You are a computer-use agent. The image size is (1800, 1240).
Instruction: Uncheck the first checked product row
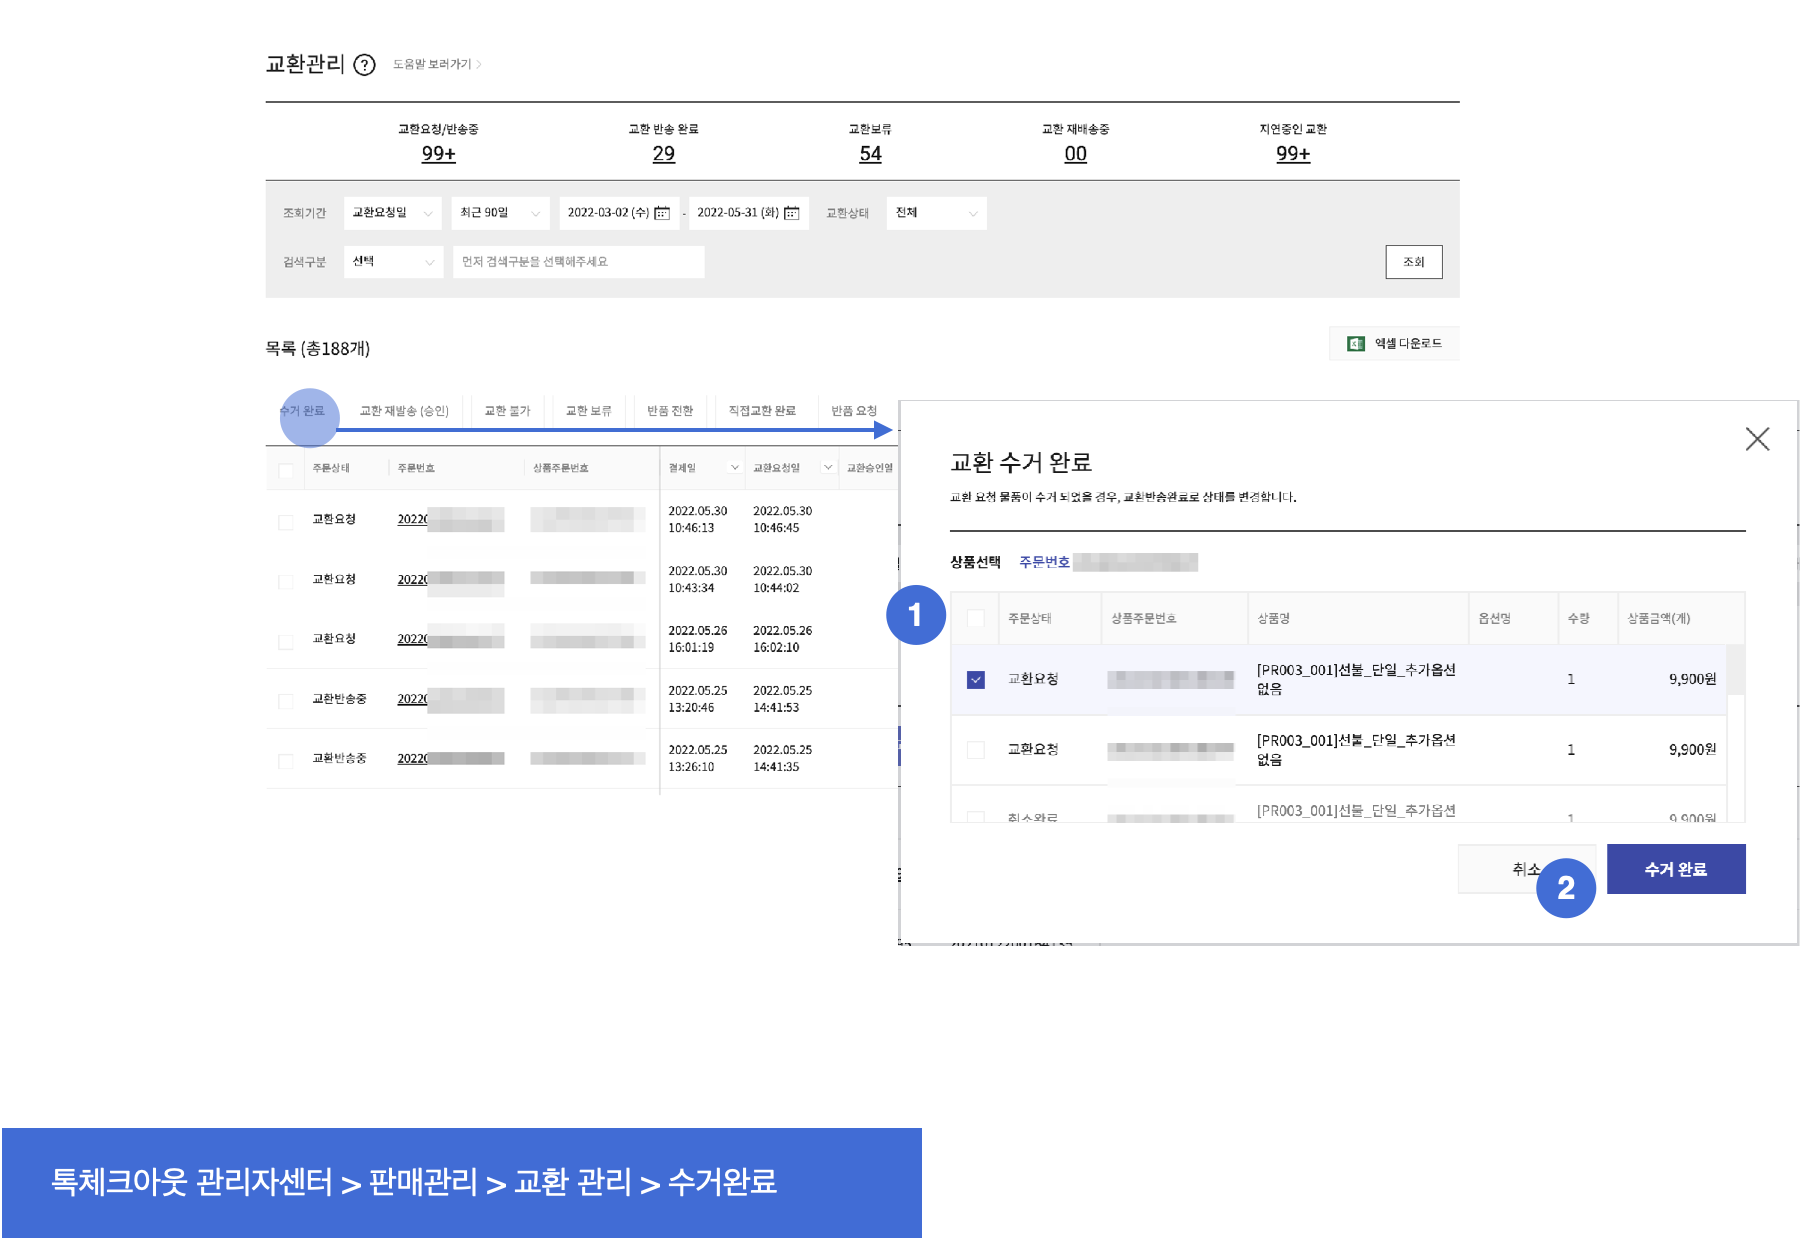point(976,680)
